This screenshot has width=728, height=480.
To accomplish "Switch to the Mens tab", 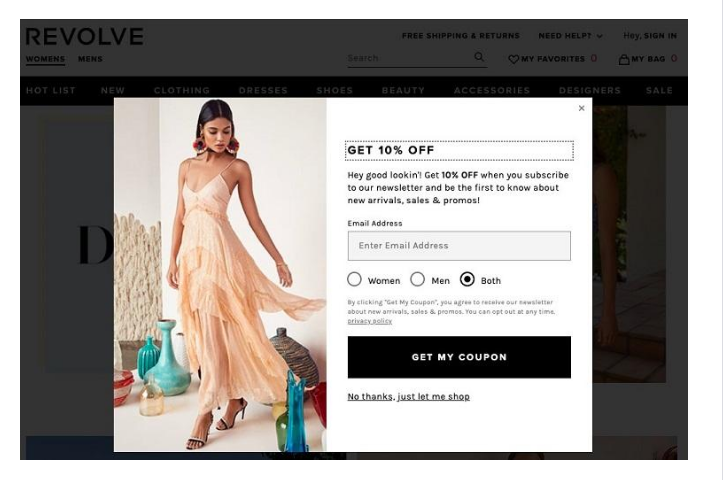I will pyautogui.click(x=91, y=59).
